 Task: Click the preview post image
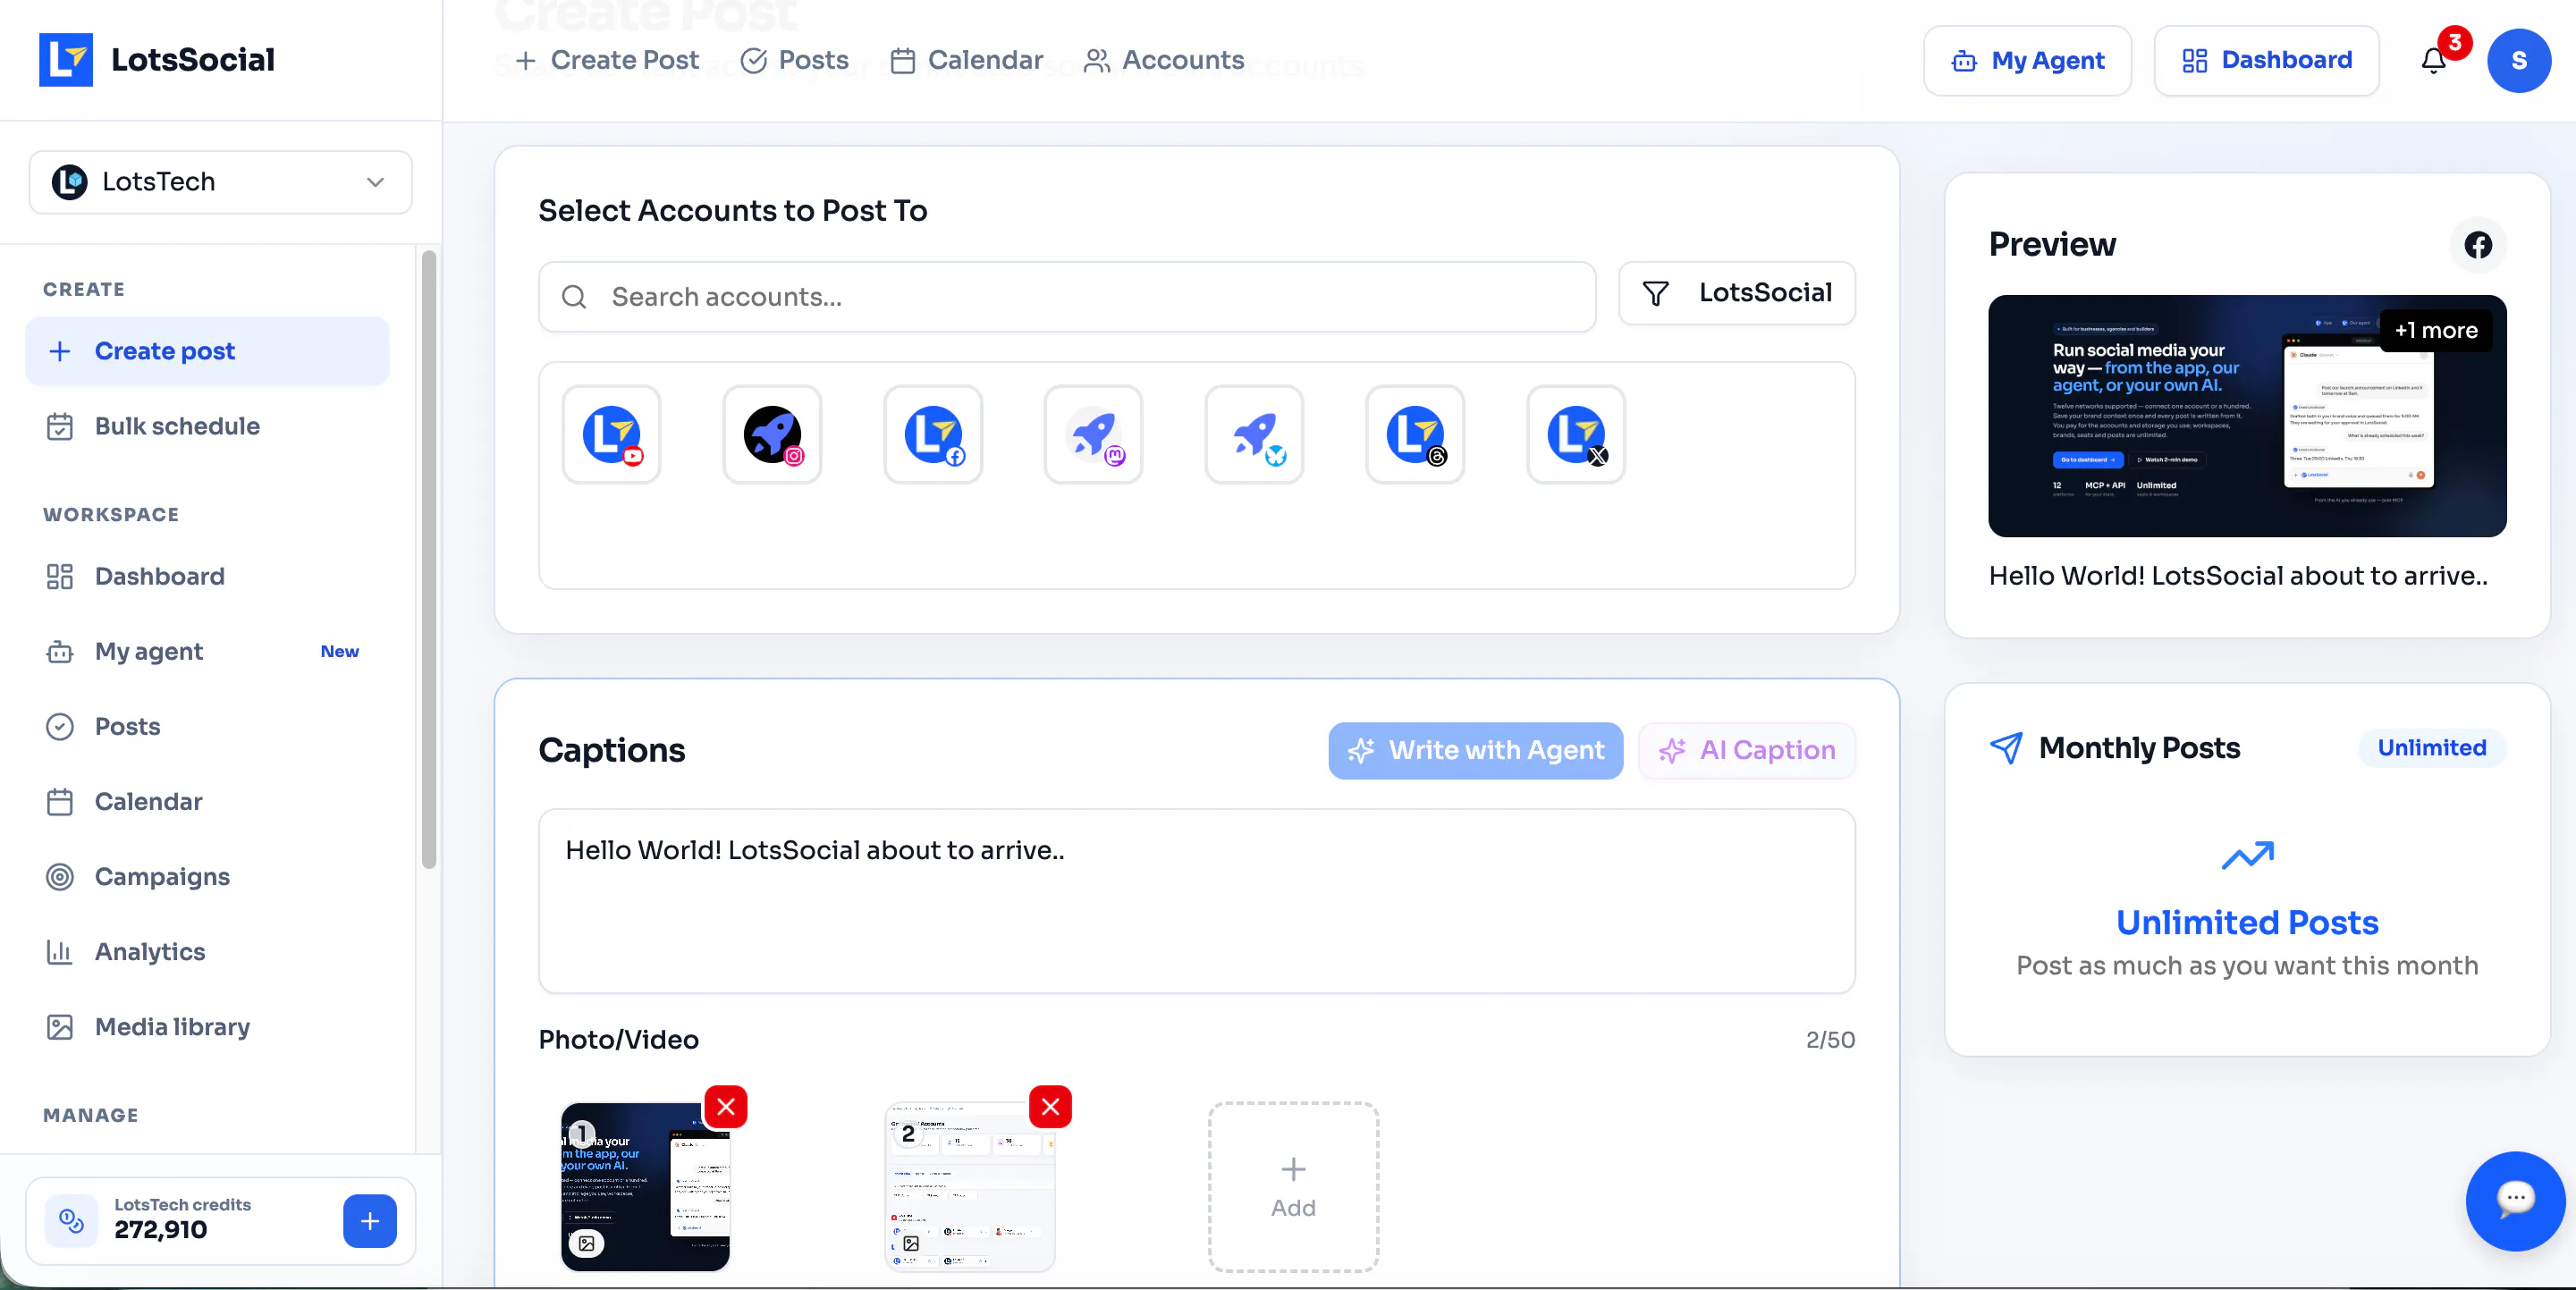[2247, 416]
